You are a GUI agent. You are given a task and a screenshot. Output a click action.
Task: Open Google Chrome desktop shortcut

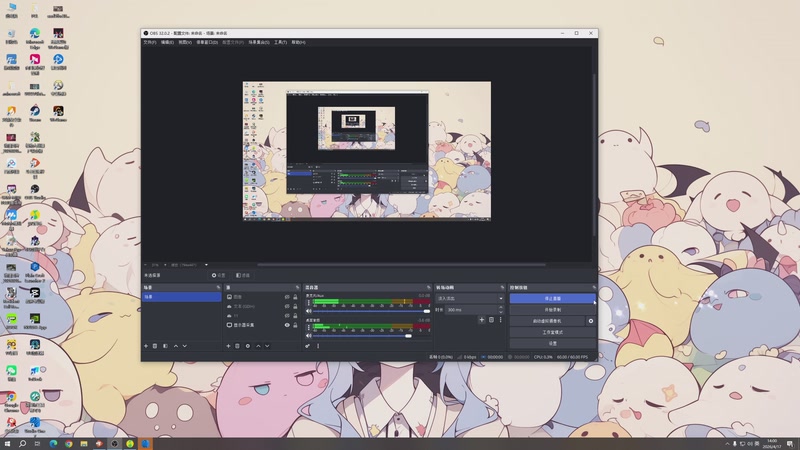tap(11, 402)
